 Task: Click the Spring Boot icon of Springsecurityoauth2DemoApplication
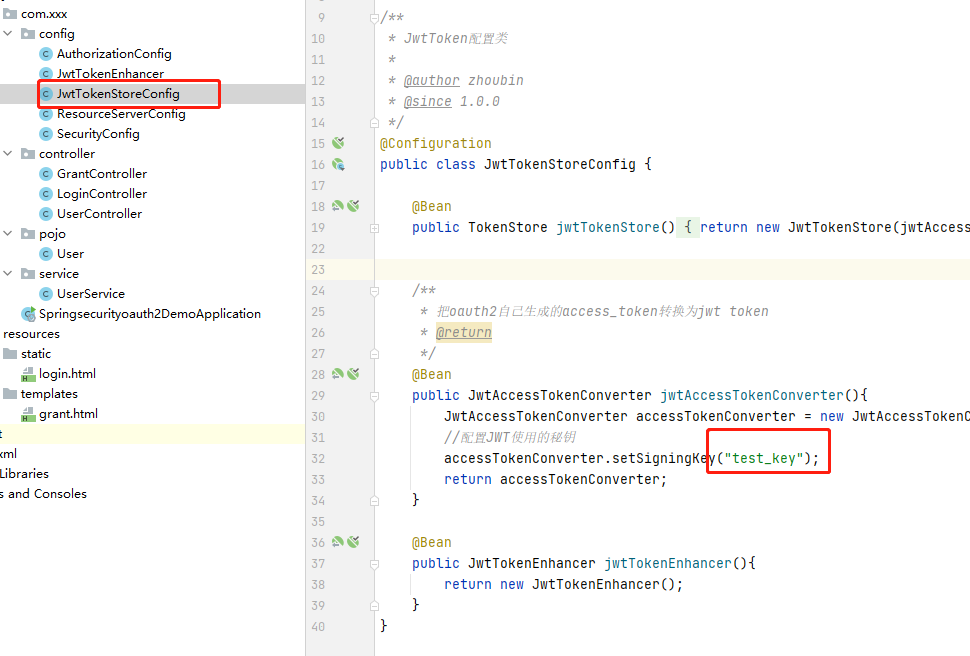(x=28, y=314)
